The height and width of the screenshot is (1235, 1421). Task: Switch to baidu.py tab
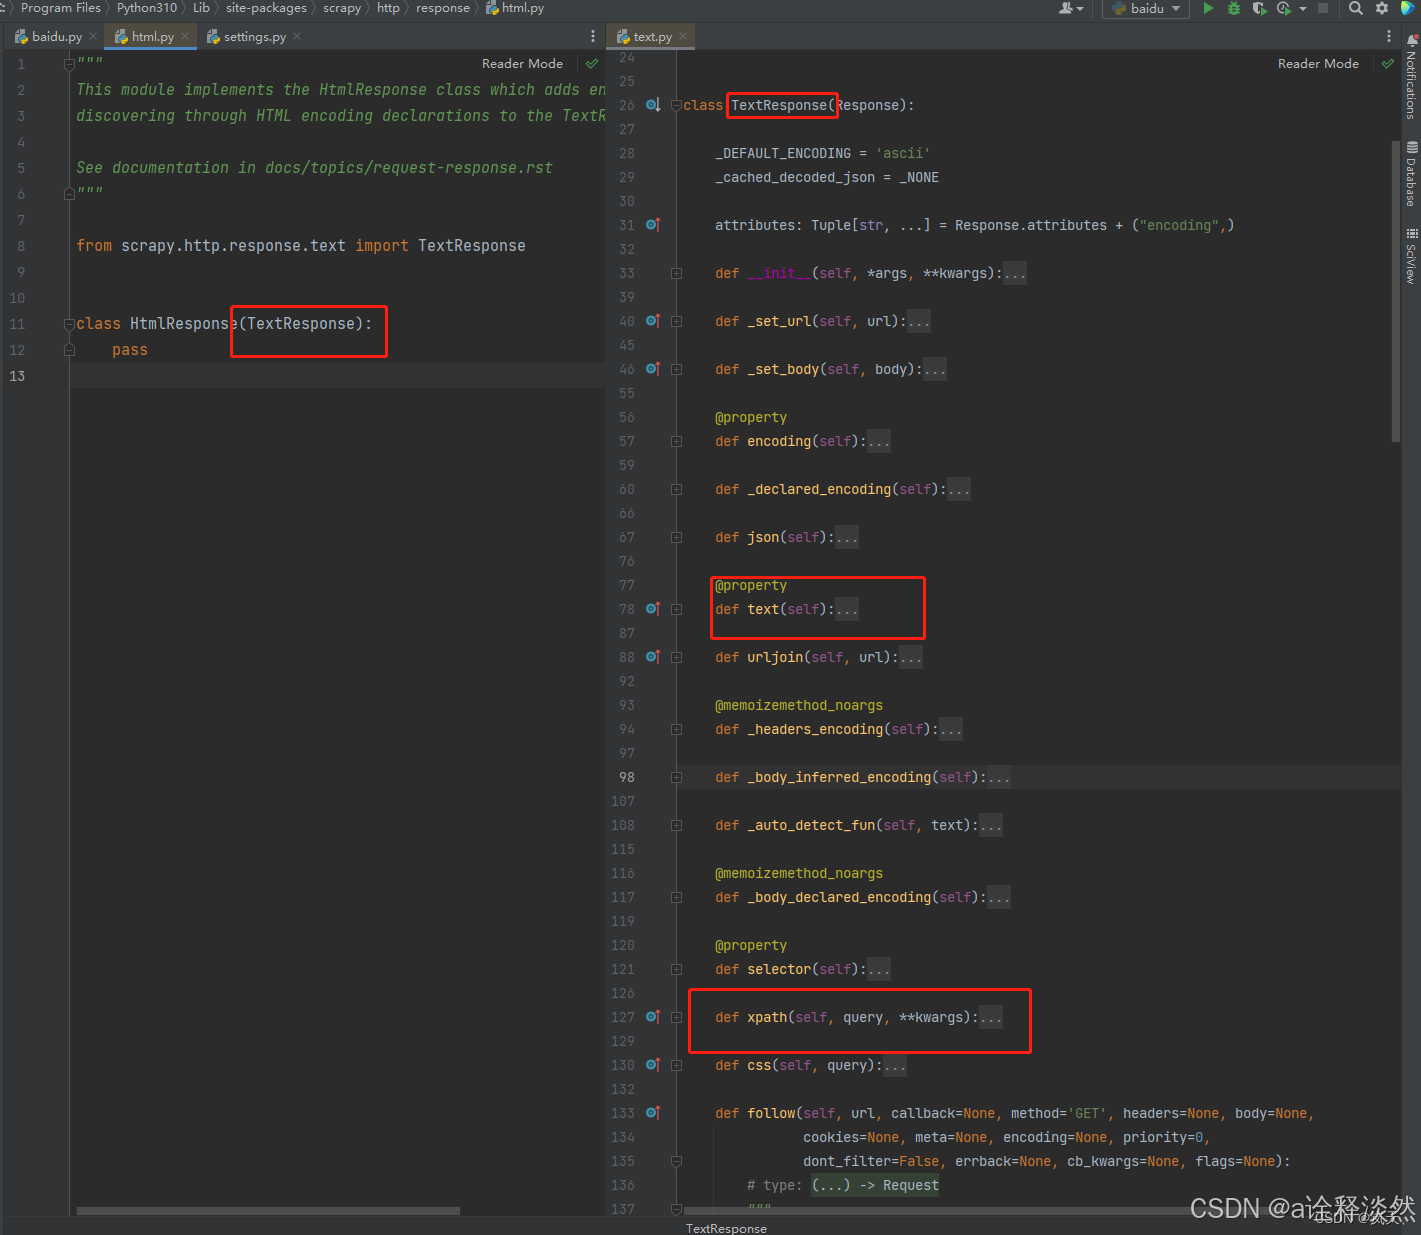coord(56,36)
